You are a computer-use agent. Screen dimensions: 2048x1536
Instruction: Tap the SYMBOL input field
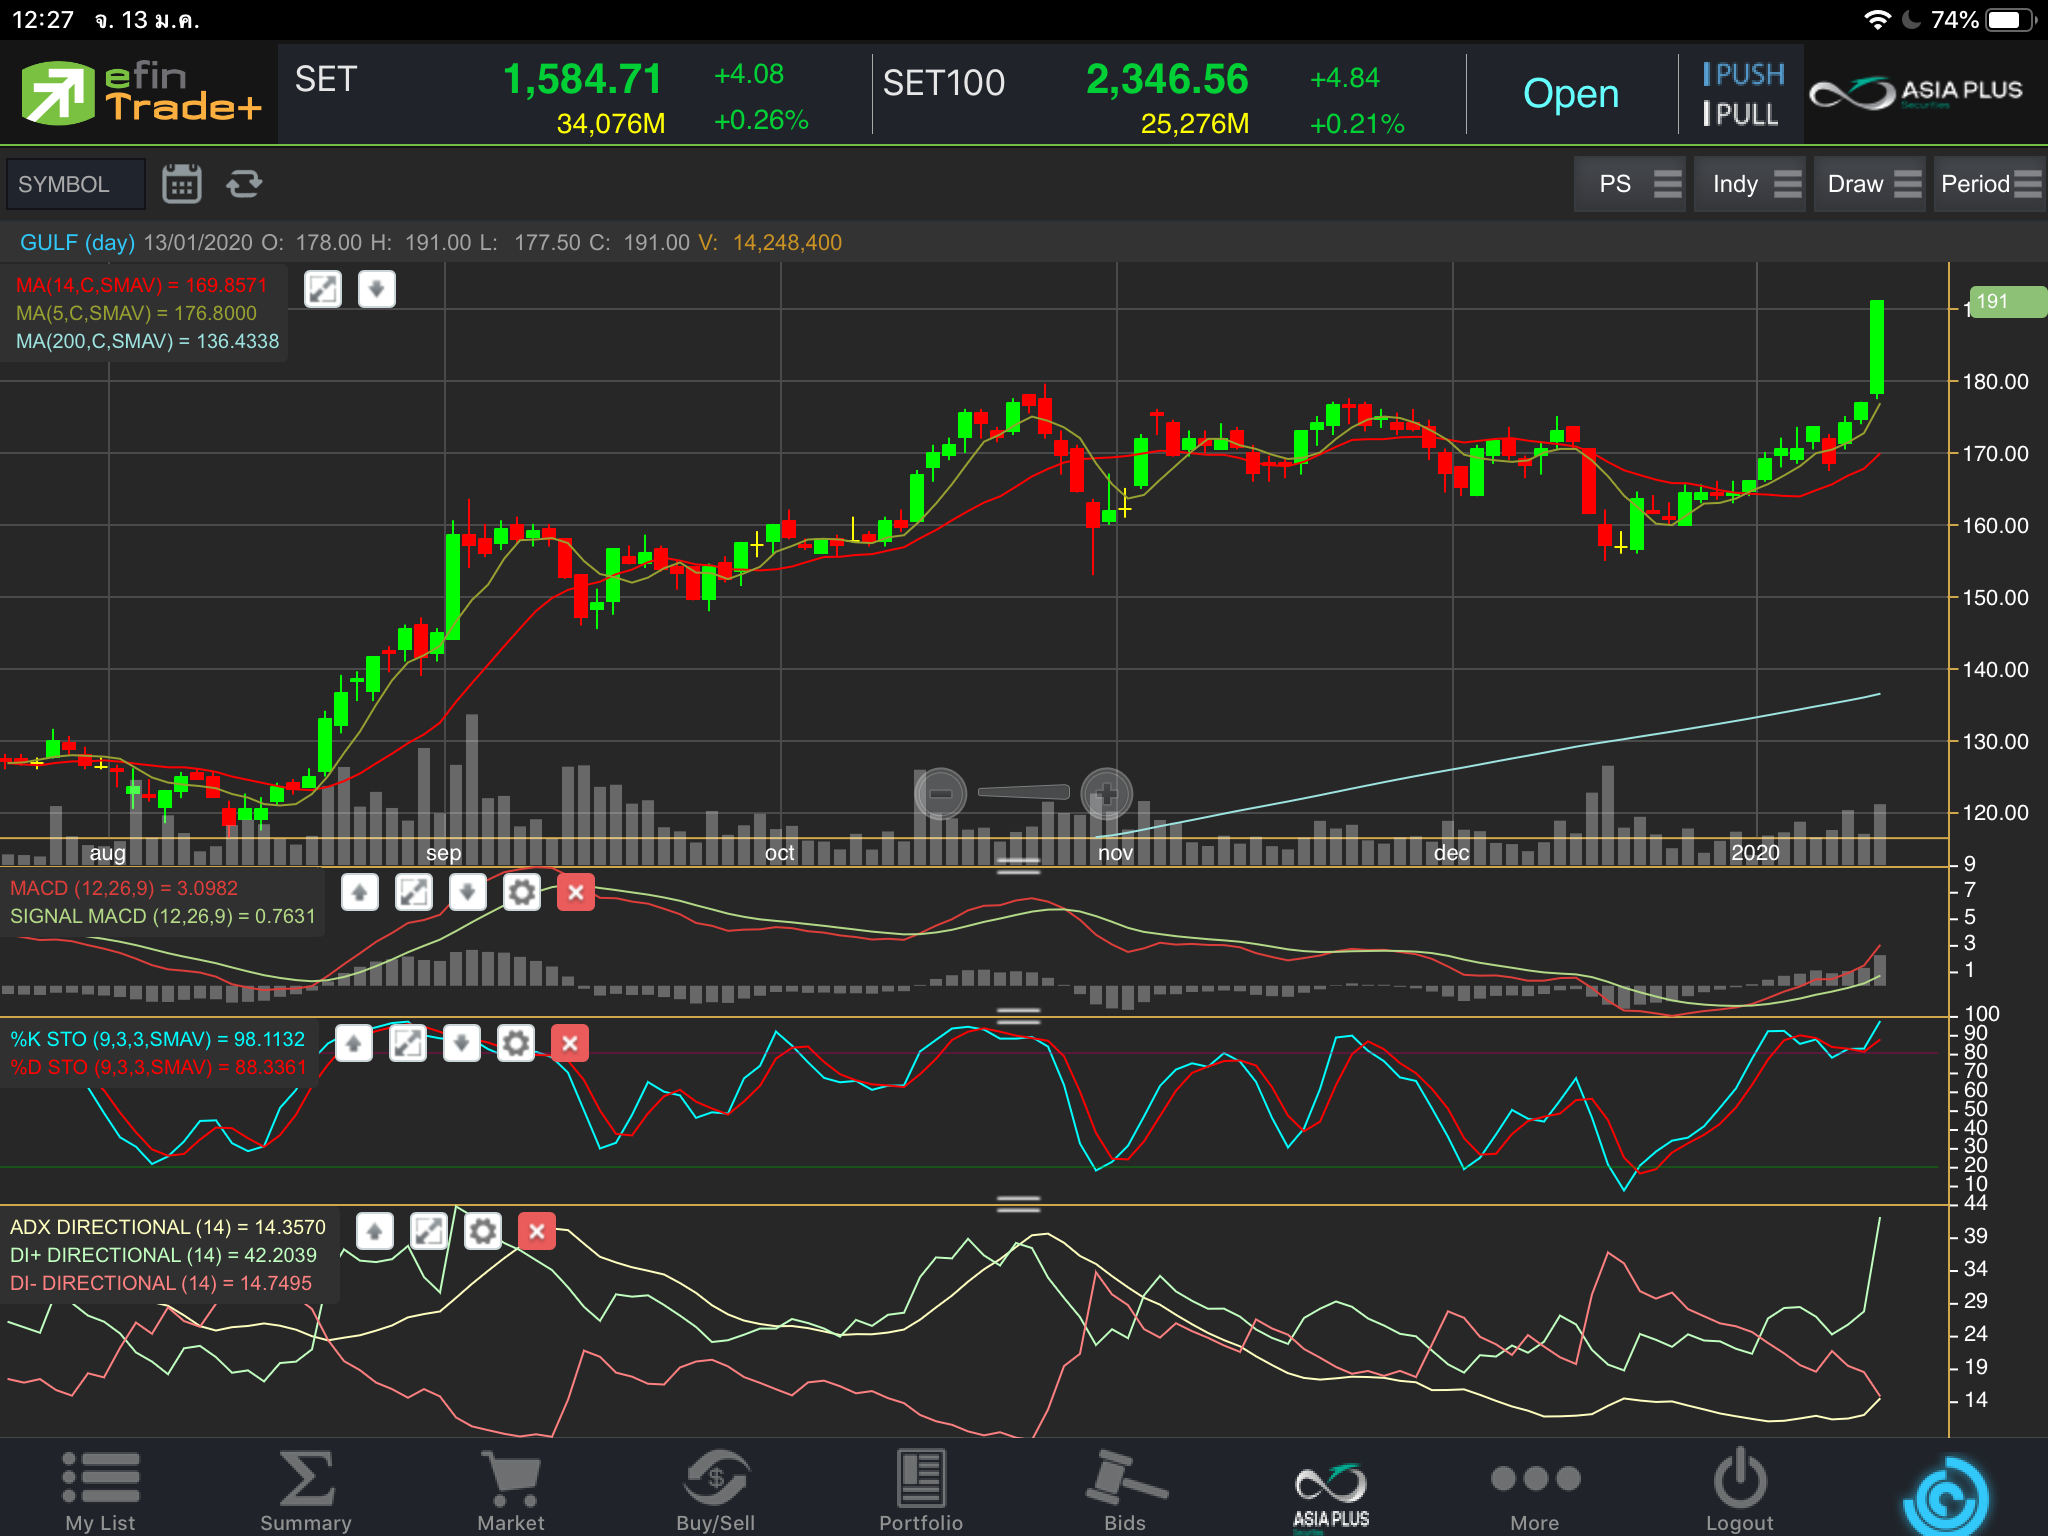(76, 184)
